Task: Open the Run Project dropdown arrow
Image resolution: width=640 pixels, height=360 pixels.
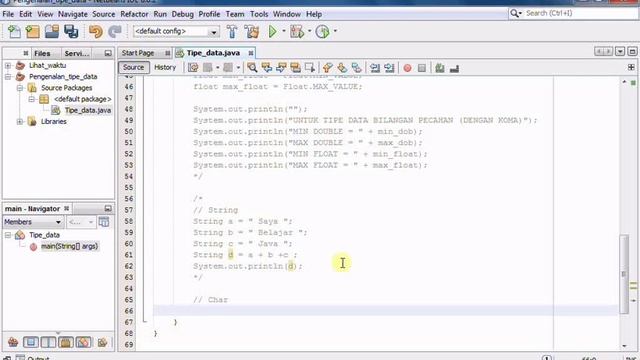Action: [x=284, y=31]
